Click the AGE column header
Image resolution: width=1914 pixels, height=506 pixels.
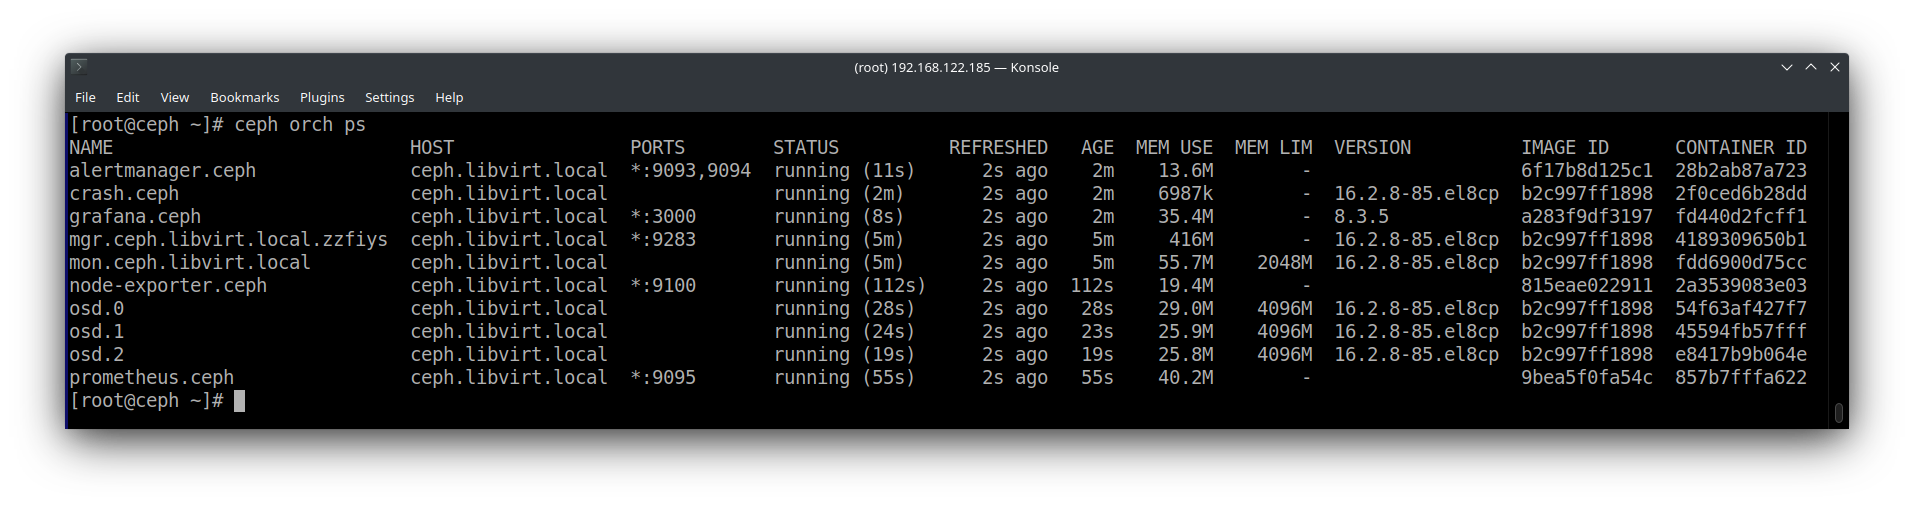coord(1097,148)
